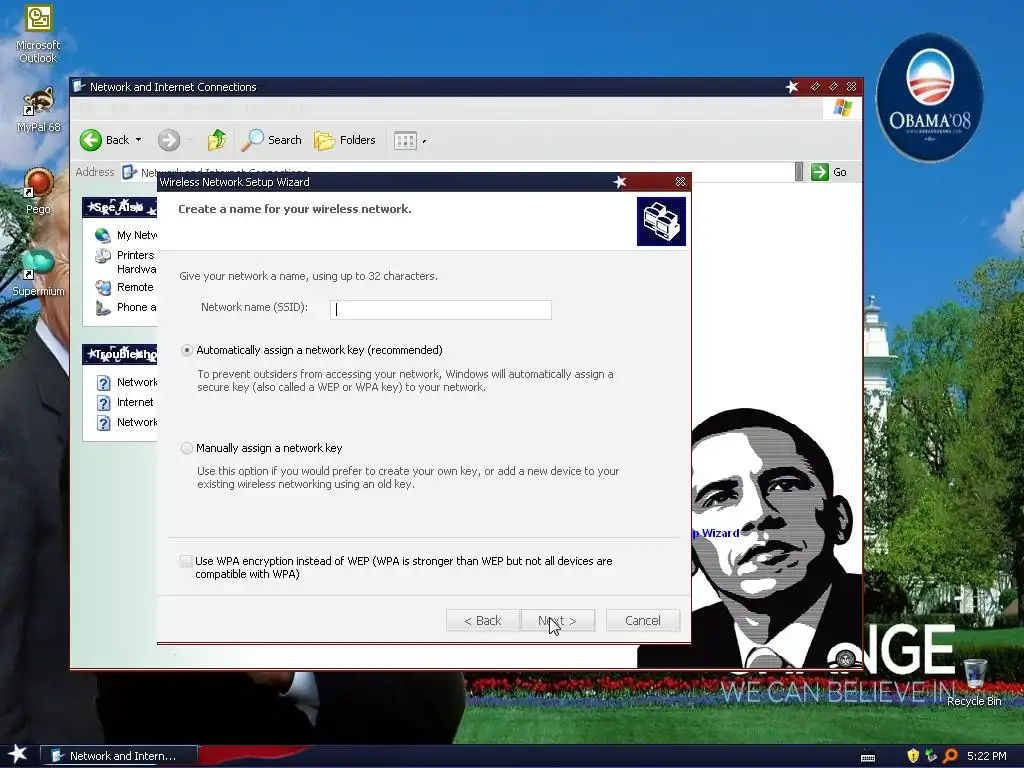
Task: Close the Wireless Network Setup Wizard dialog
Action: 680,182
